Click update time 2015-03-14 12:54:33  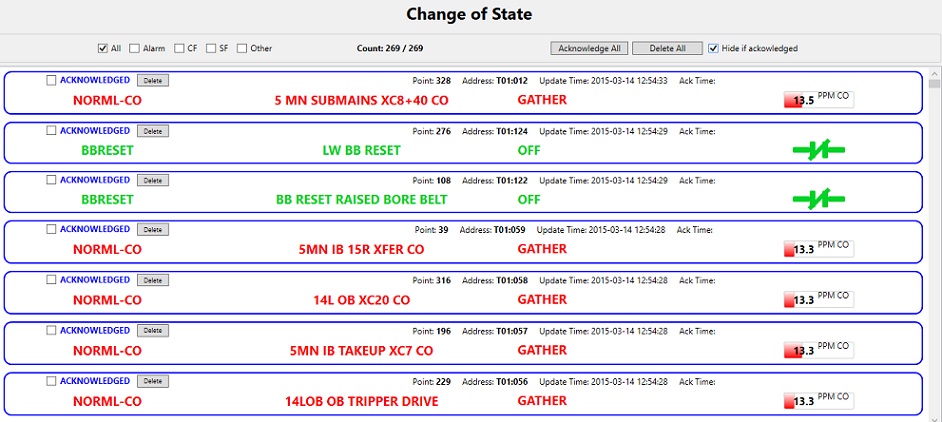630,81
